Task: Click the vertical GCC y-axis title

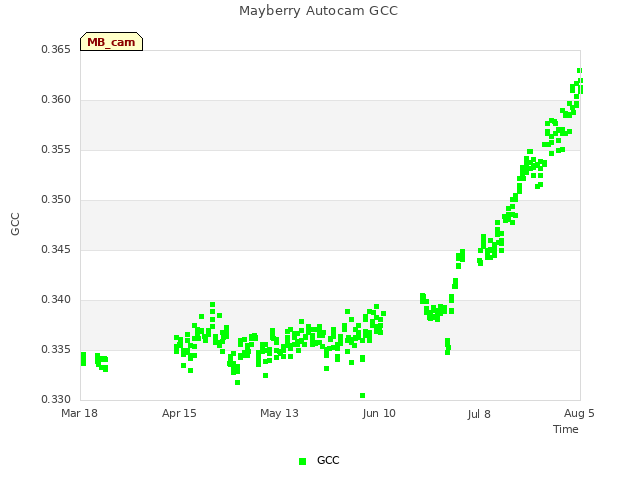Action: [15, 224]
